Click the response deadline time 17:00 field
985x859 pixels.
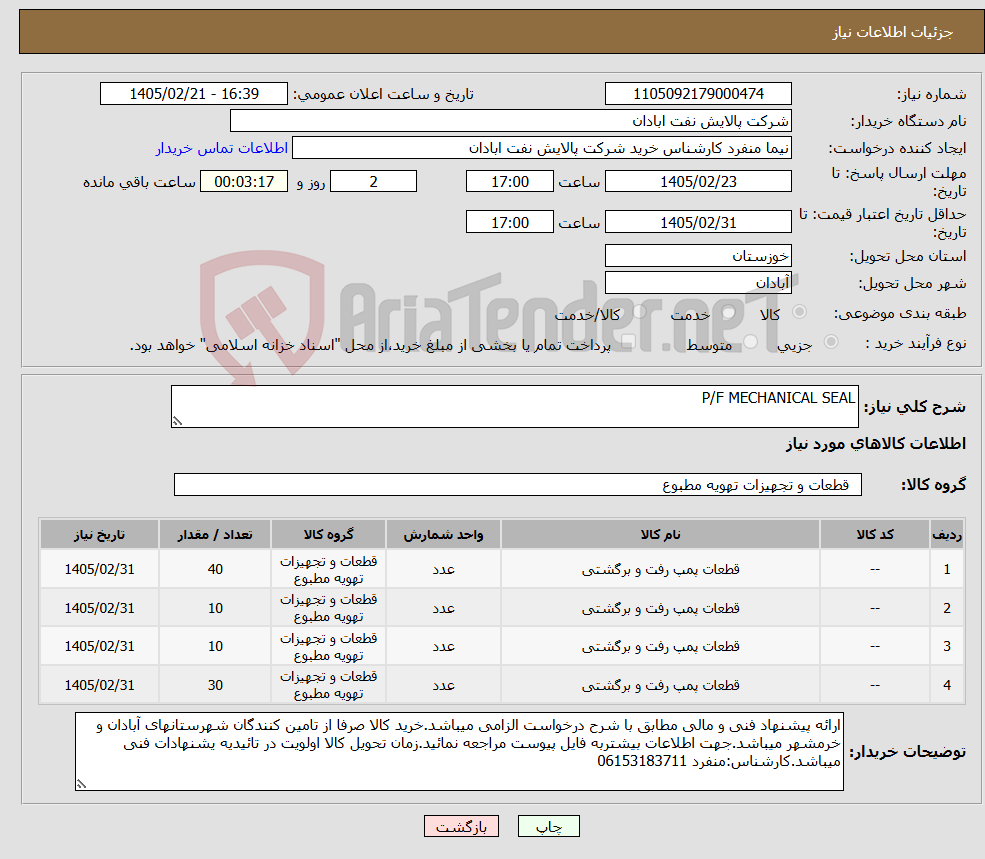click(x=509, y=182)
